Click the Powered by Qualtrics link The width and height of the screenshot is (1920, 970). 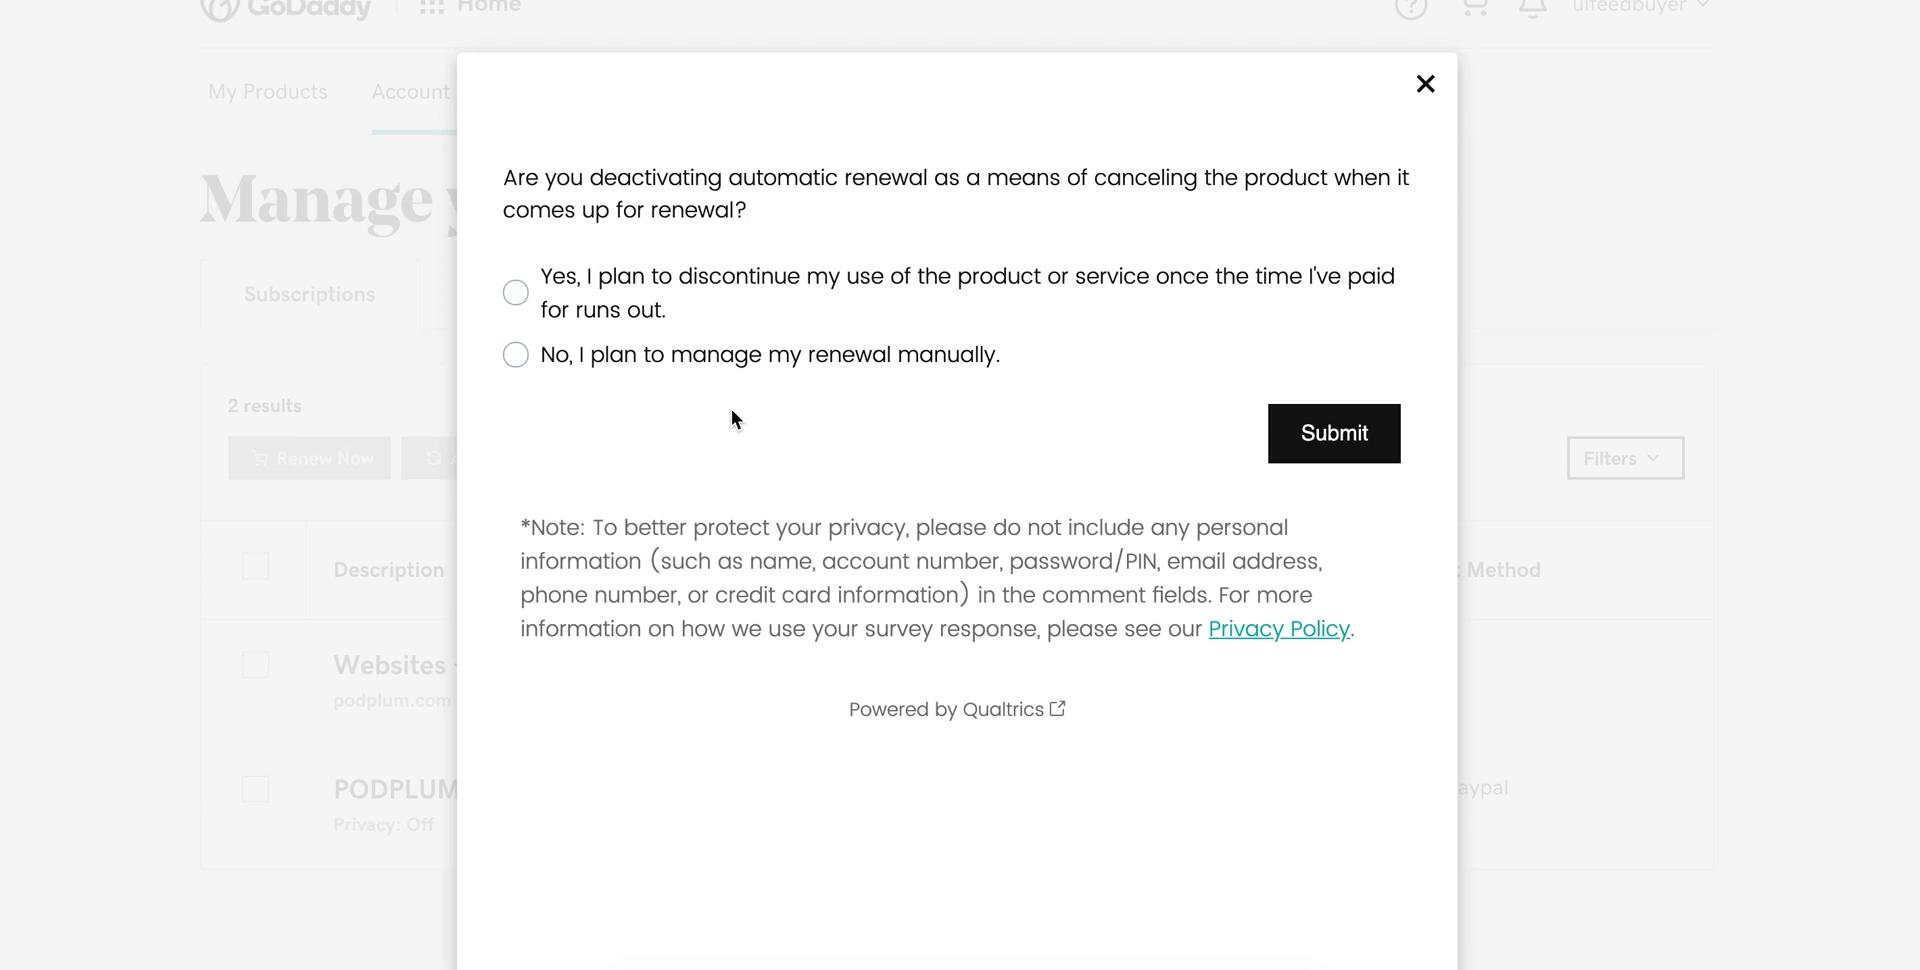click(948, 708)
